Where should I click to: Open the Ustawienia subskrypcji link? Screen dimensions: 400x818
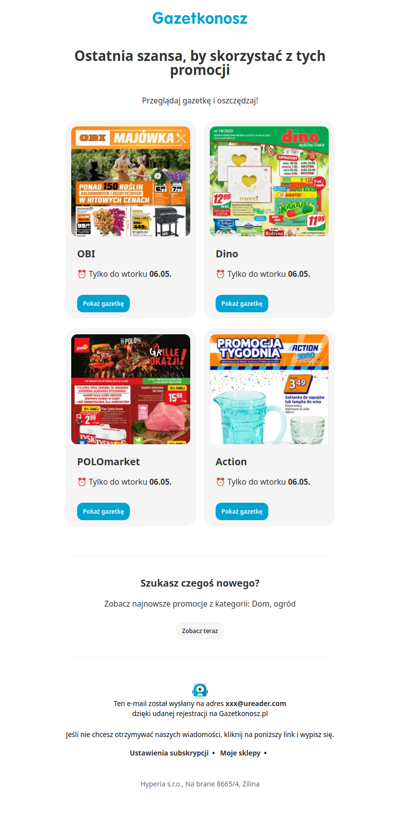point(169,753)
